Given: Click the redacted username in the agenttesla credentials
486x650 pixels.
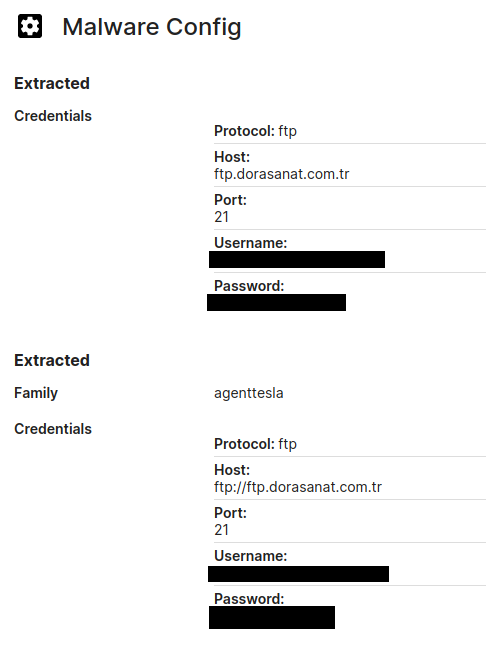Looking at the screenshot, I should pos(298,574).
